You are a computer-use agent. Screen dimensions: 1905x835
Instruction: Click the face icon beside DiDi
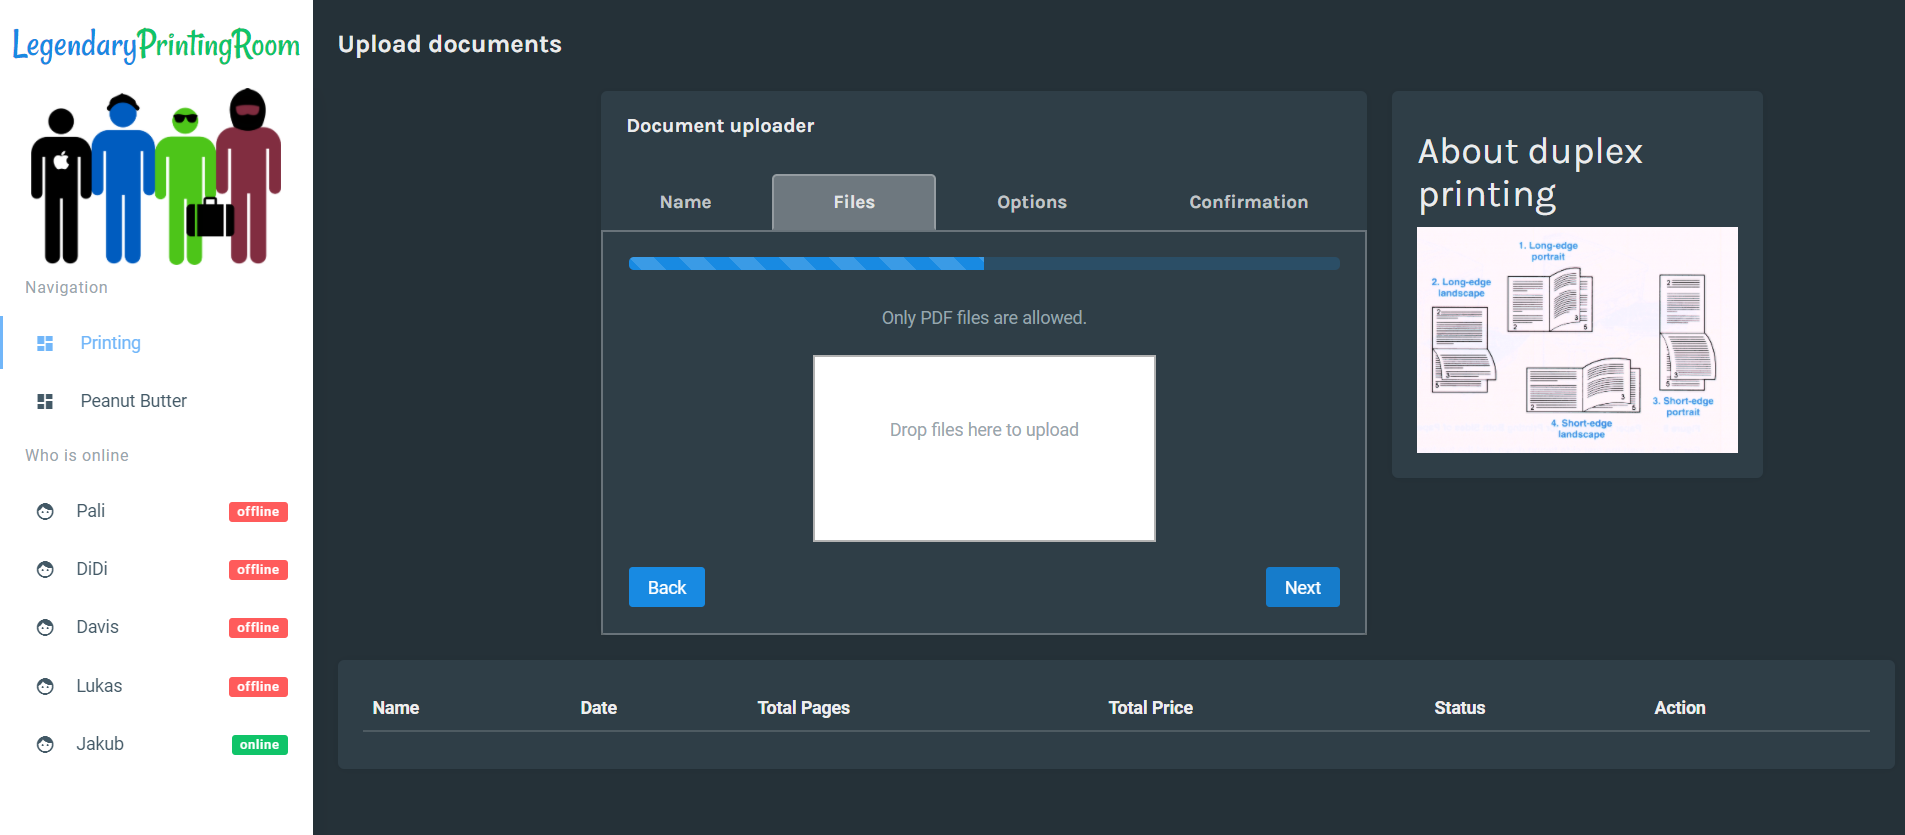45,570
